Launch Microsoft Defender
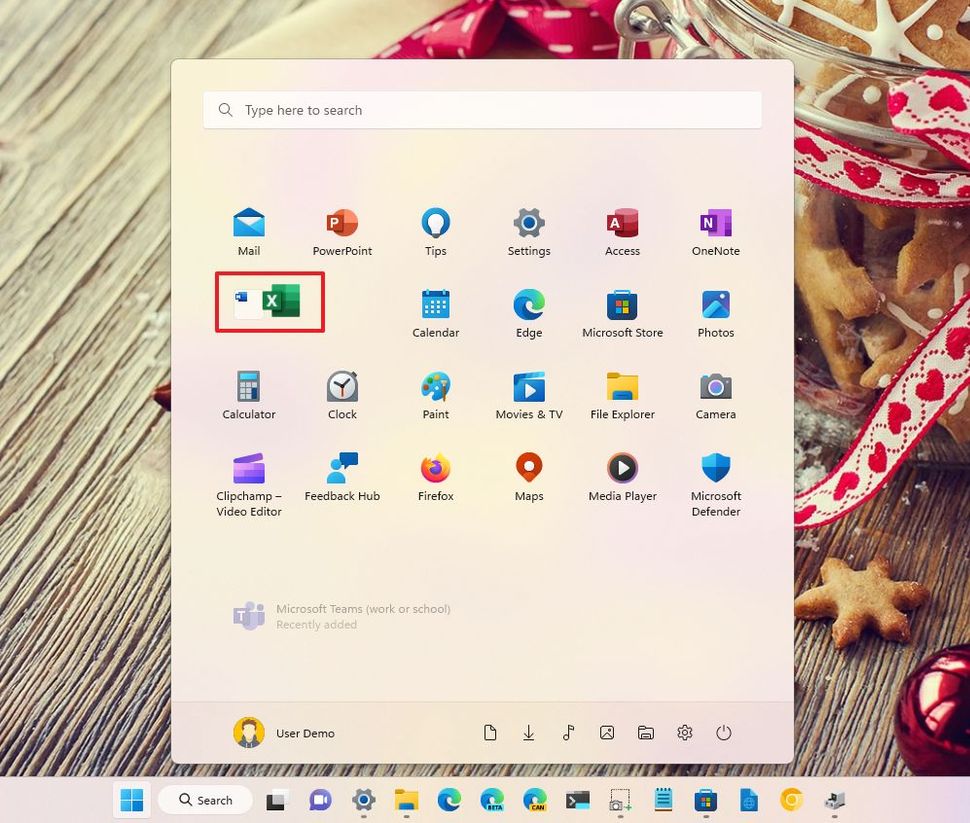The image size is (970, 823). (x=715, y=470)
